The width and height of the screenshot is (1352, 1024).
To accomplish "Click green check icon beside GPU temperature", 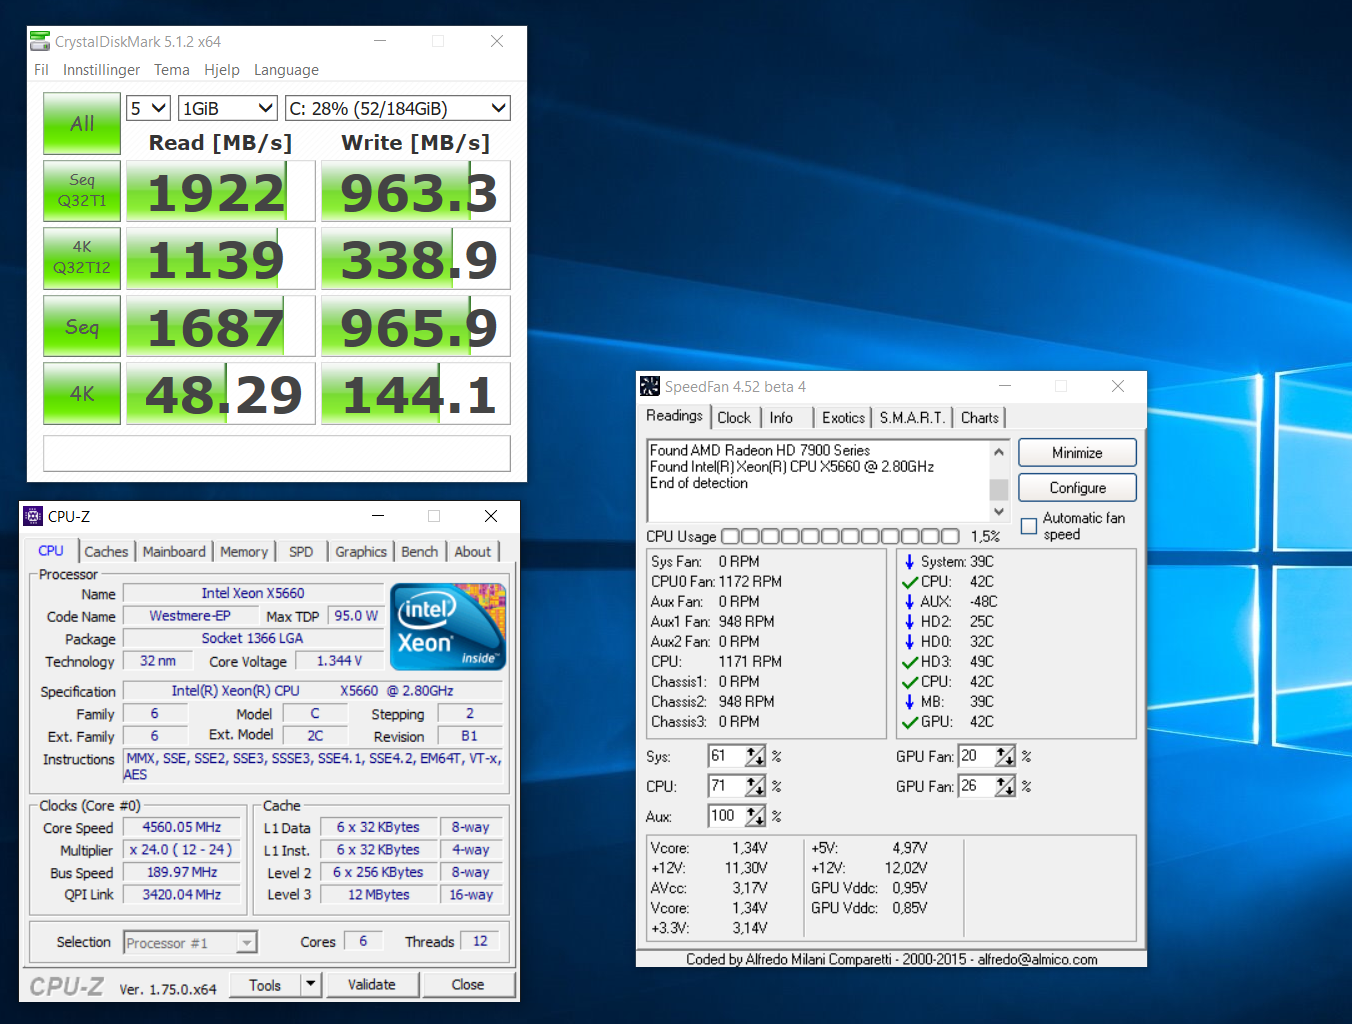I will point(910,722).
